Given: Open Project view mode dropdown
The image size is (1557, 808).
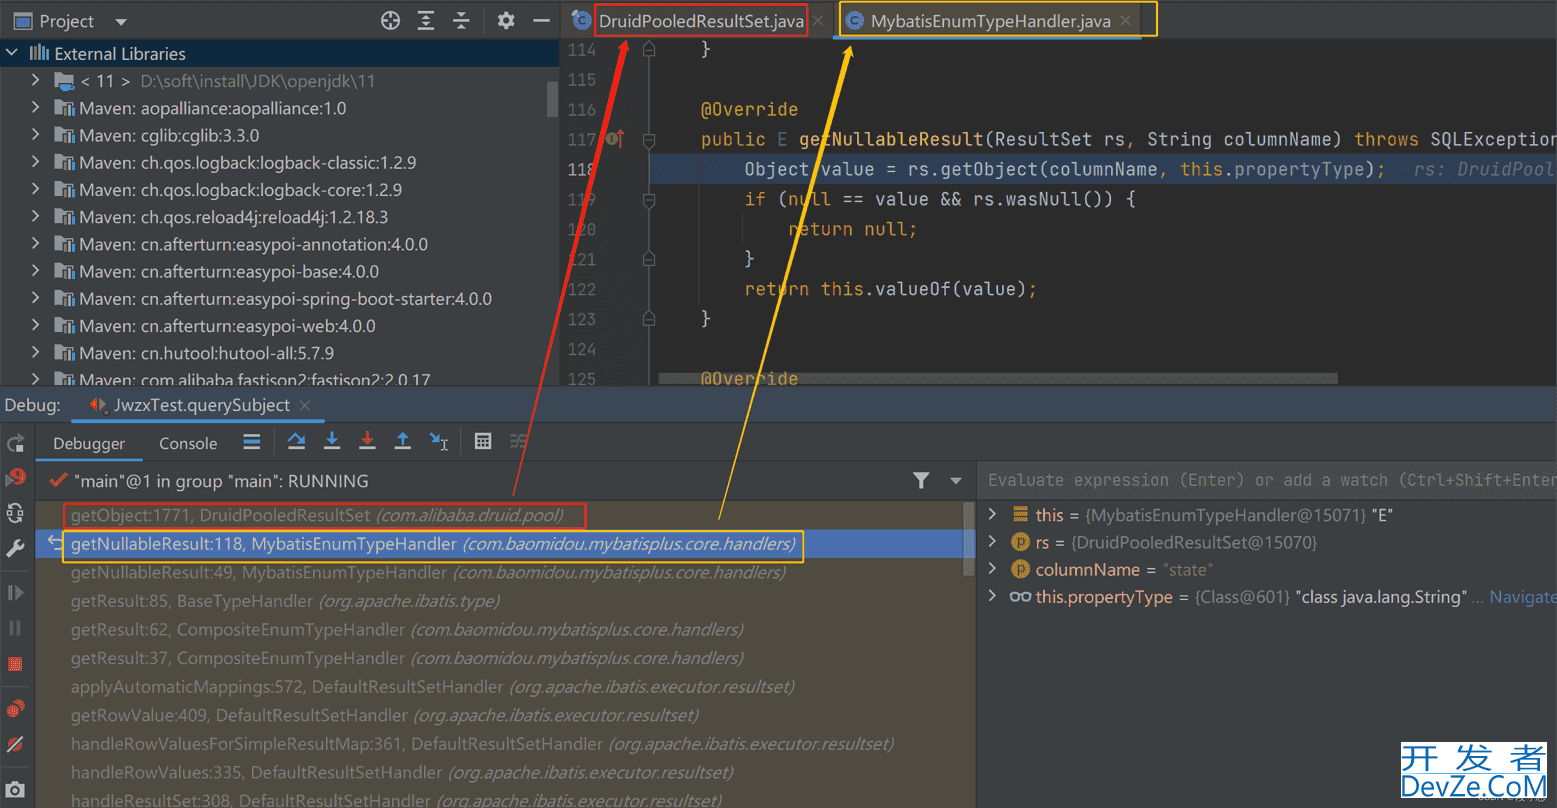Looking at the screenshot, I should tap(121, 21).
